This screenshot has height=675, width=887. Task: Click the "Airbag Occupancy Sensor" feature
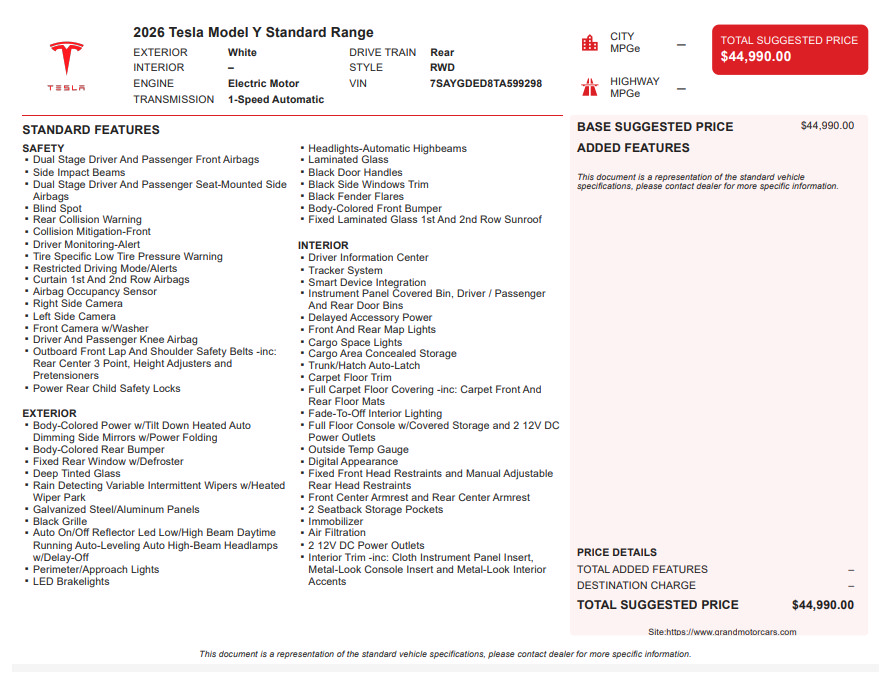tap(94, 291)
